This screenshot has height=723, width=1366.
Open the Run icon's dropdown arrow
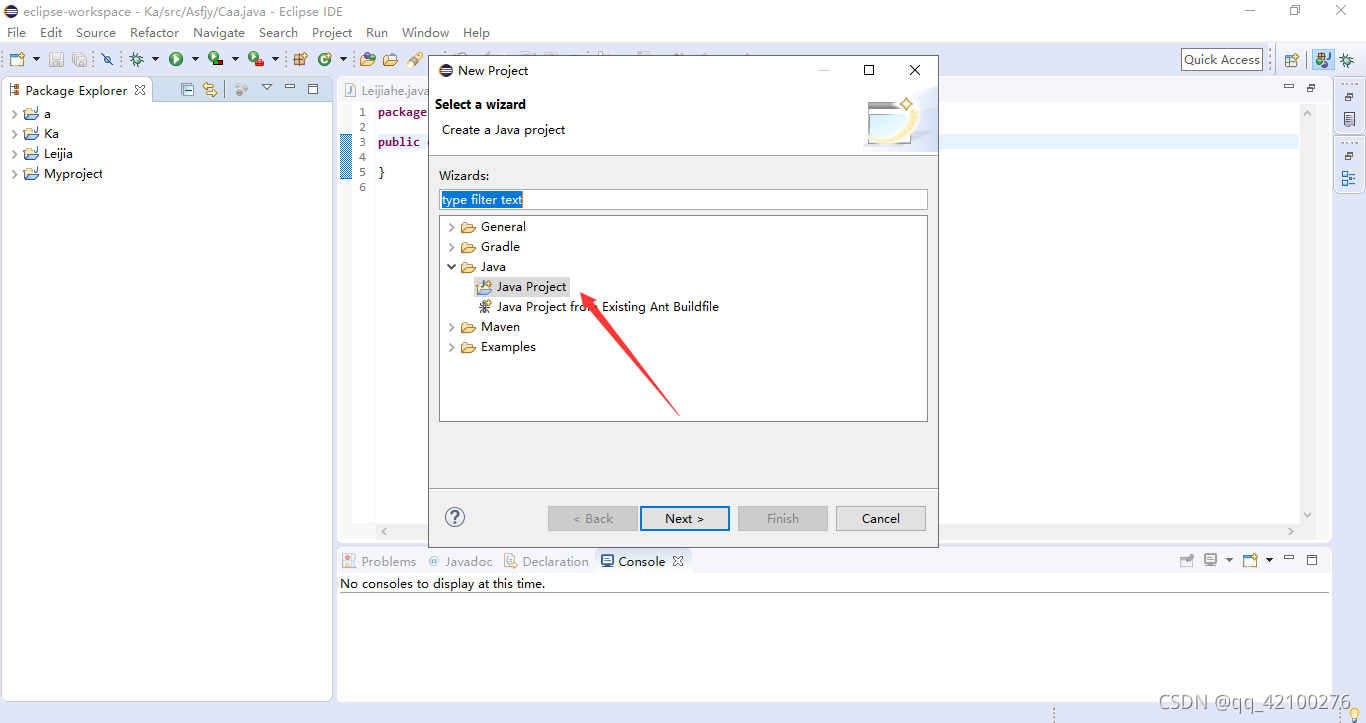pos(195,60)
